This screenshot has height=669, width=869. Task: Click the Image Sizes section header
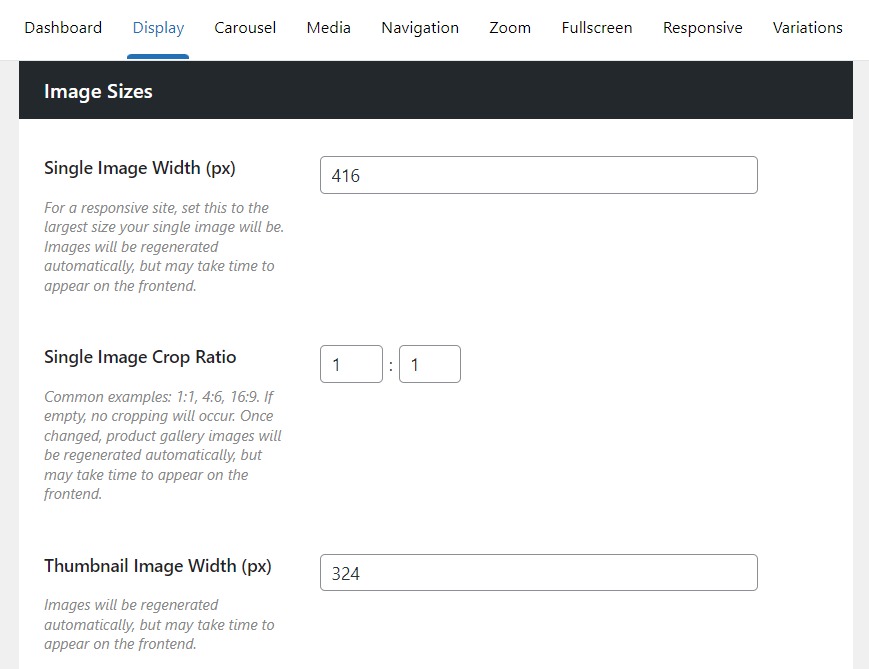[x=98, y=91]
